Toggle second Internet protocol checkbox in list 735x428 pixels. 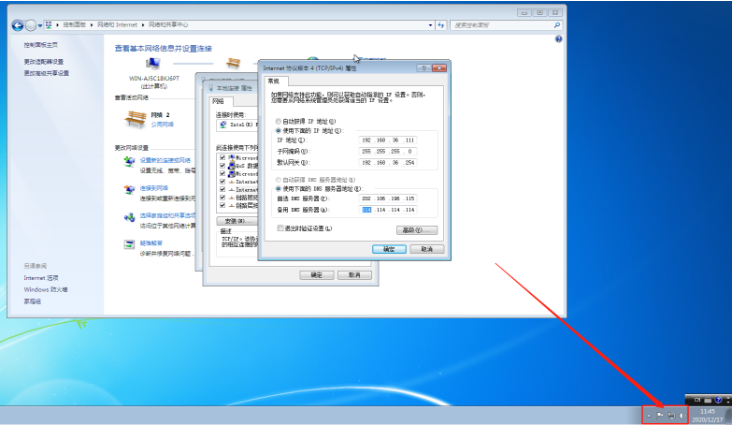click(x=223, y=190)
